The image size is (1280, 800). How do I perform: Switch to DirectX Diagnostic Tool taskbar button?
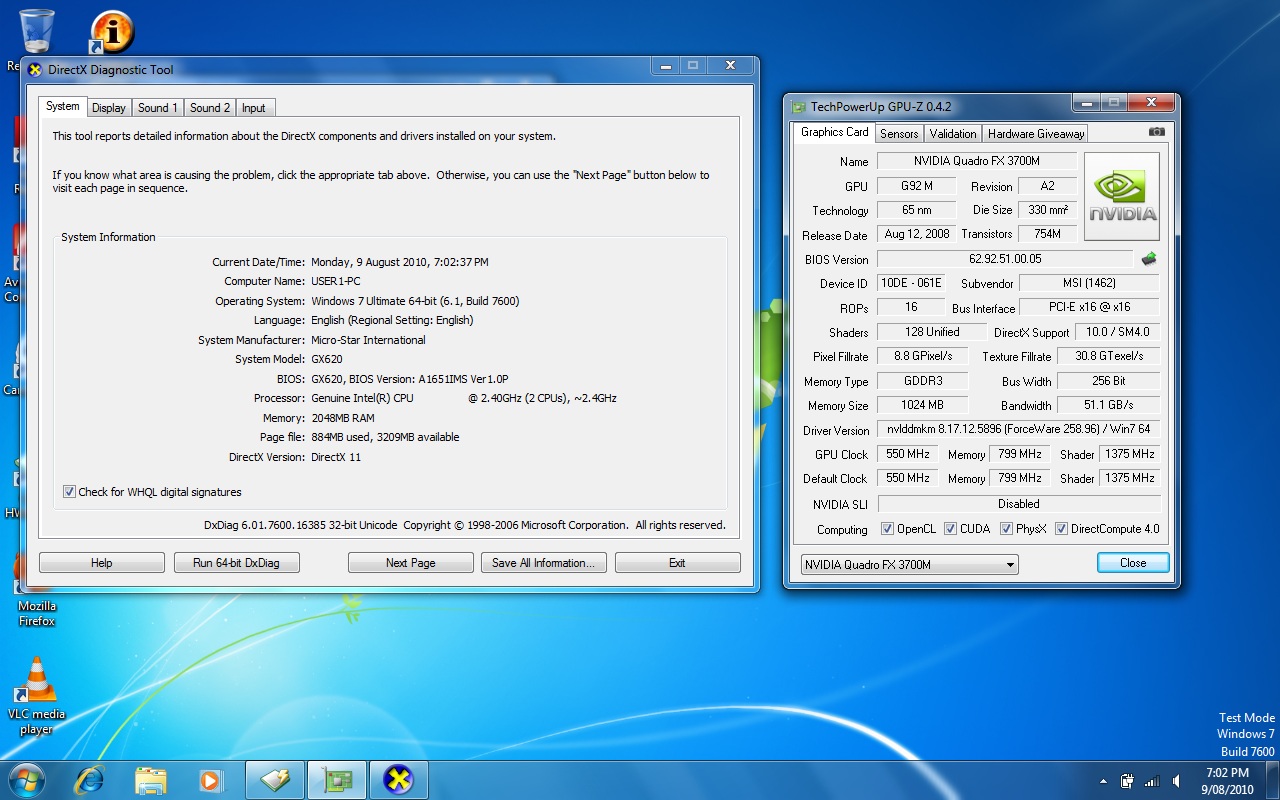[398, 779]
